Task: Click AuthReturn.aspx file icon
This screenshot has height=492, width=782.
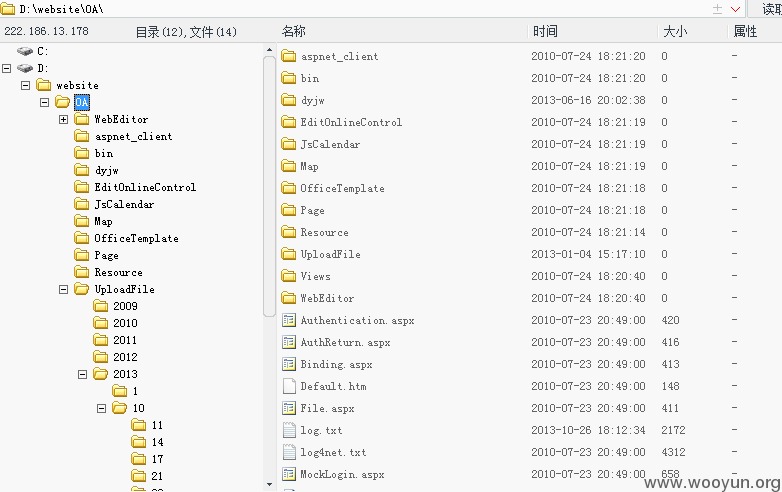Action: 289,342
